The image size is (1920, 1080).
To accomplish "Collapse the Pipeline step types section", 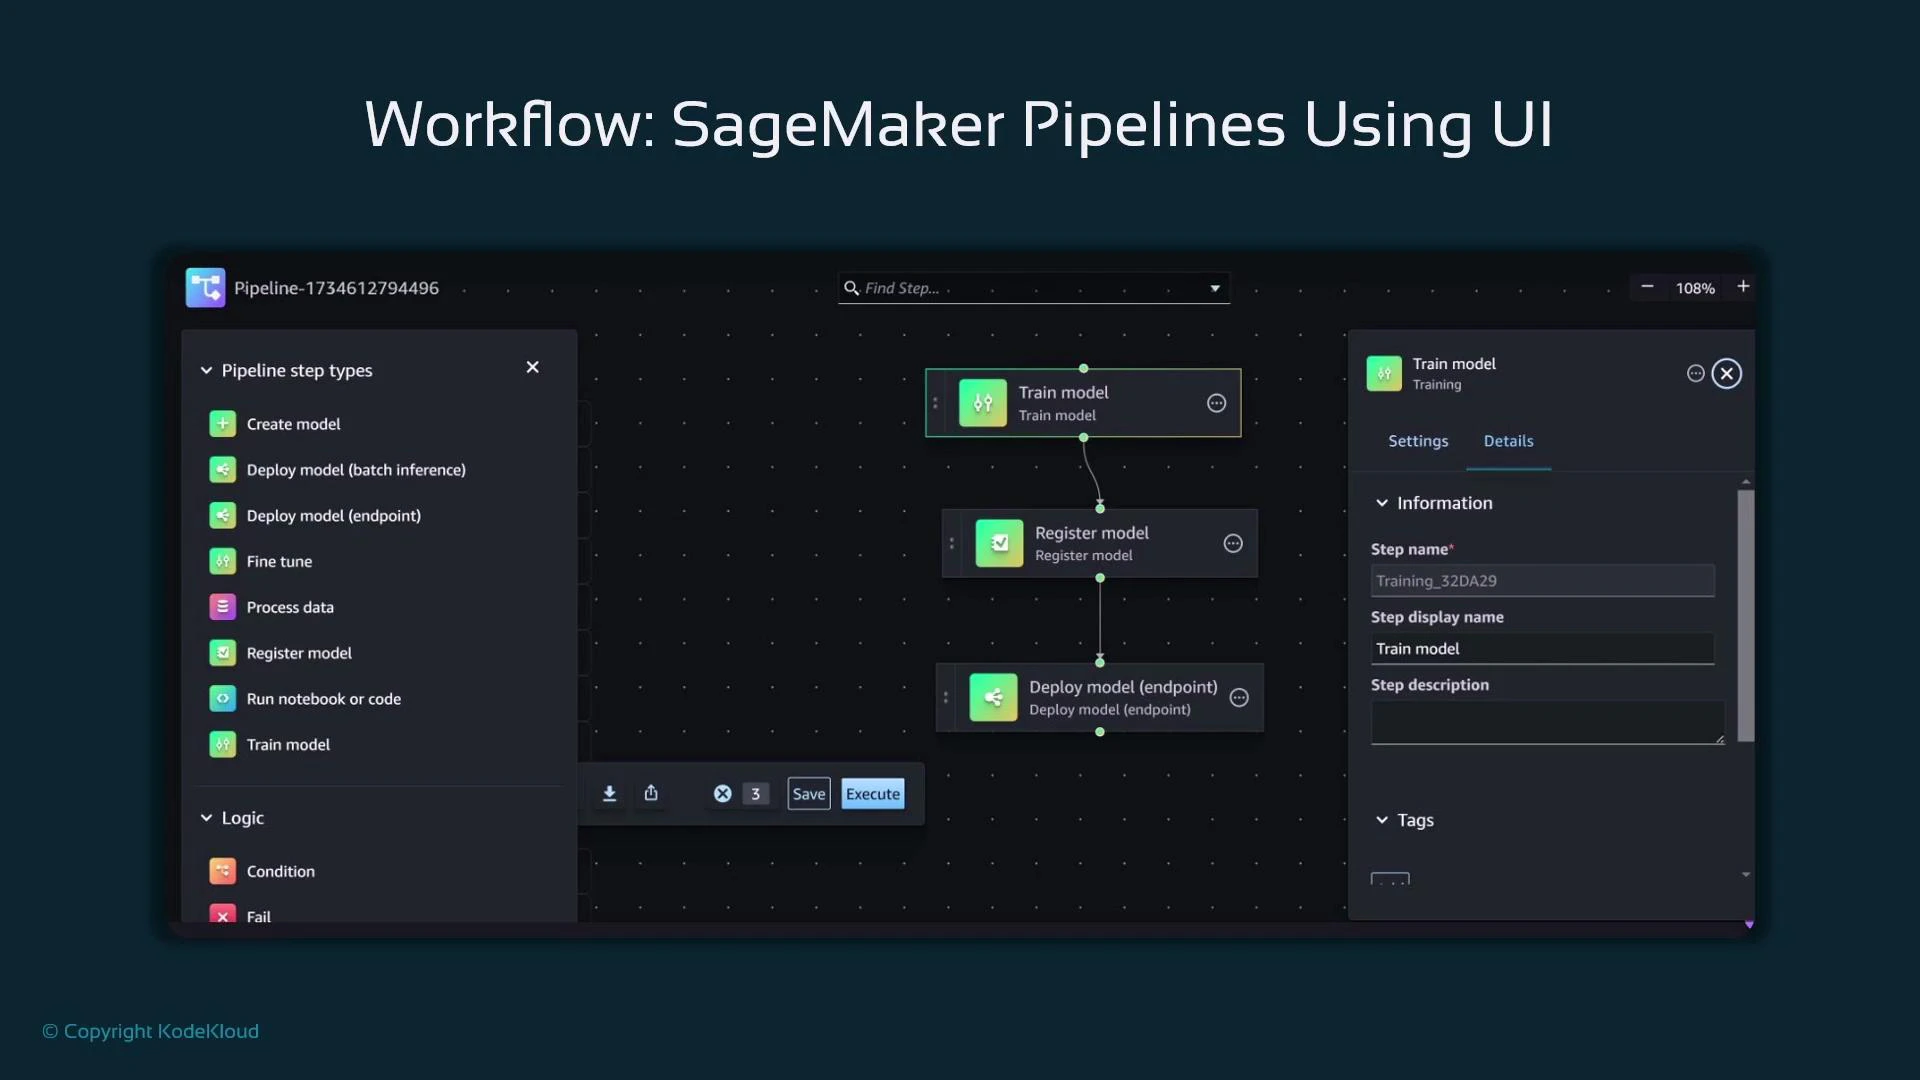I will [206, 370].
